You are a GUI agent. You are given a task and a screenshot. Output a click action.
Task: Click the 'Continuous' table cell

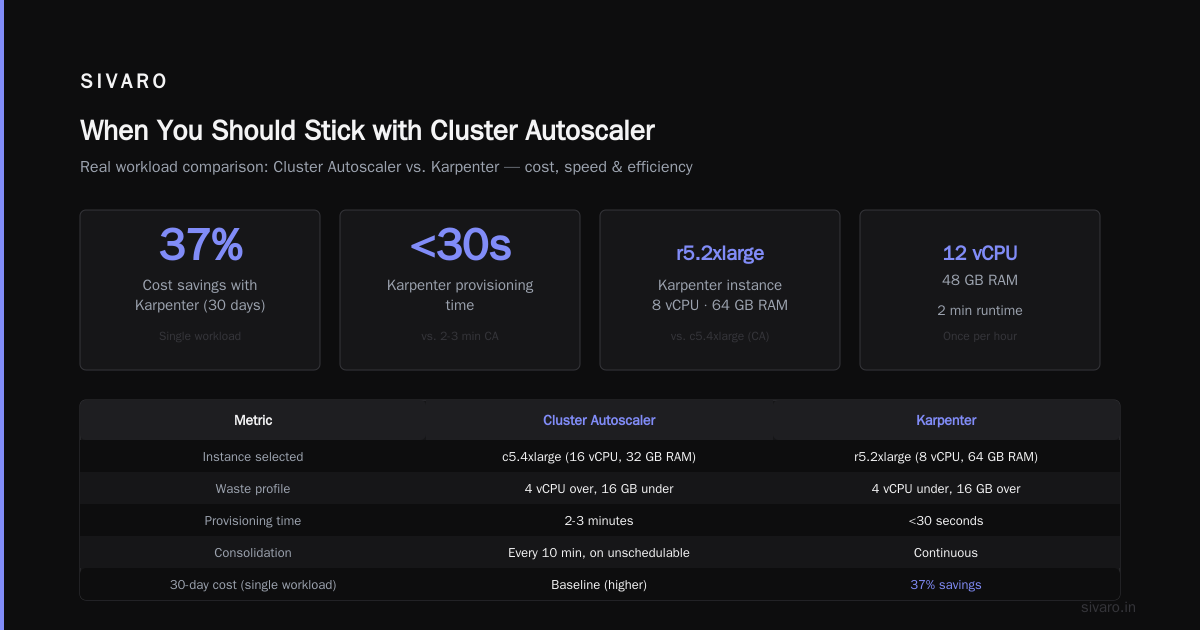pos(946,552)
